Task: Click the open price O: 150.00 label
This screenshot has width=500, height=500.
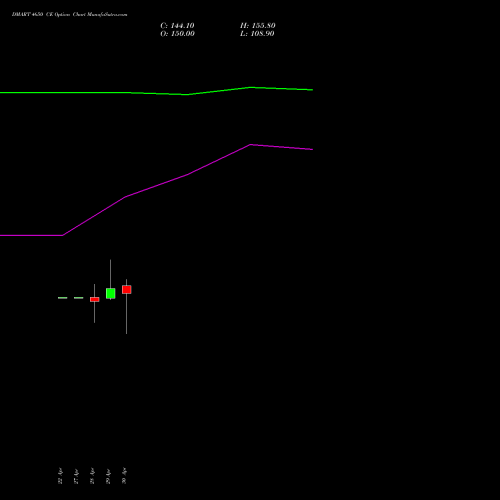Action: tap(177, 34)
